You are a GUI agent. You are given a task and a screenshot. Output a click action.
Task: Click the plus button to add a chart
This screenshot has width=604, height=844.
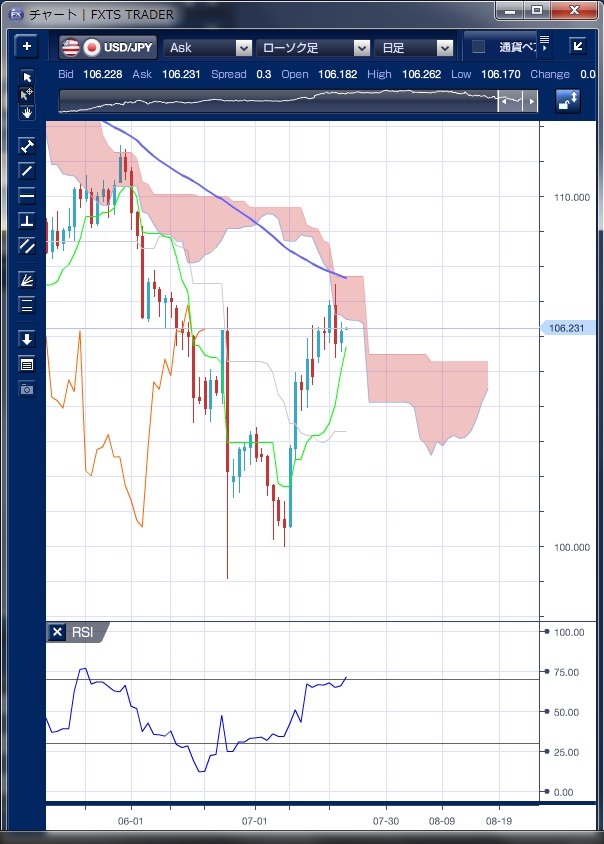coord(27,46)
